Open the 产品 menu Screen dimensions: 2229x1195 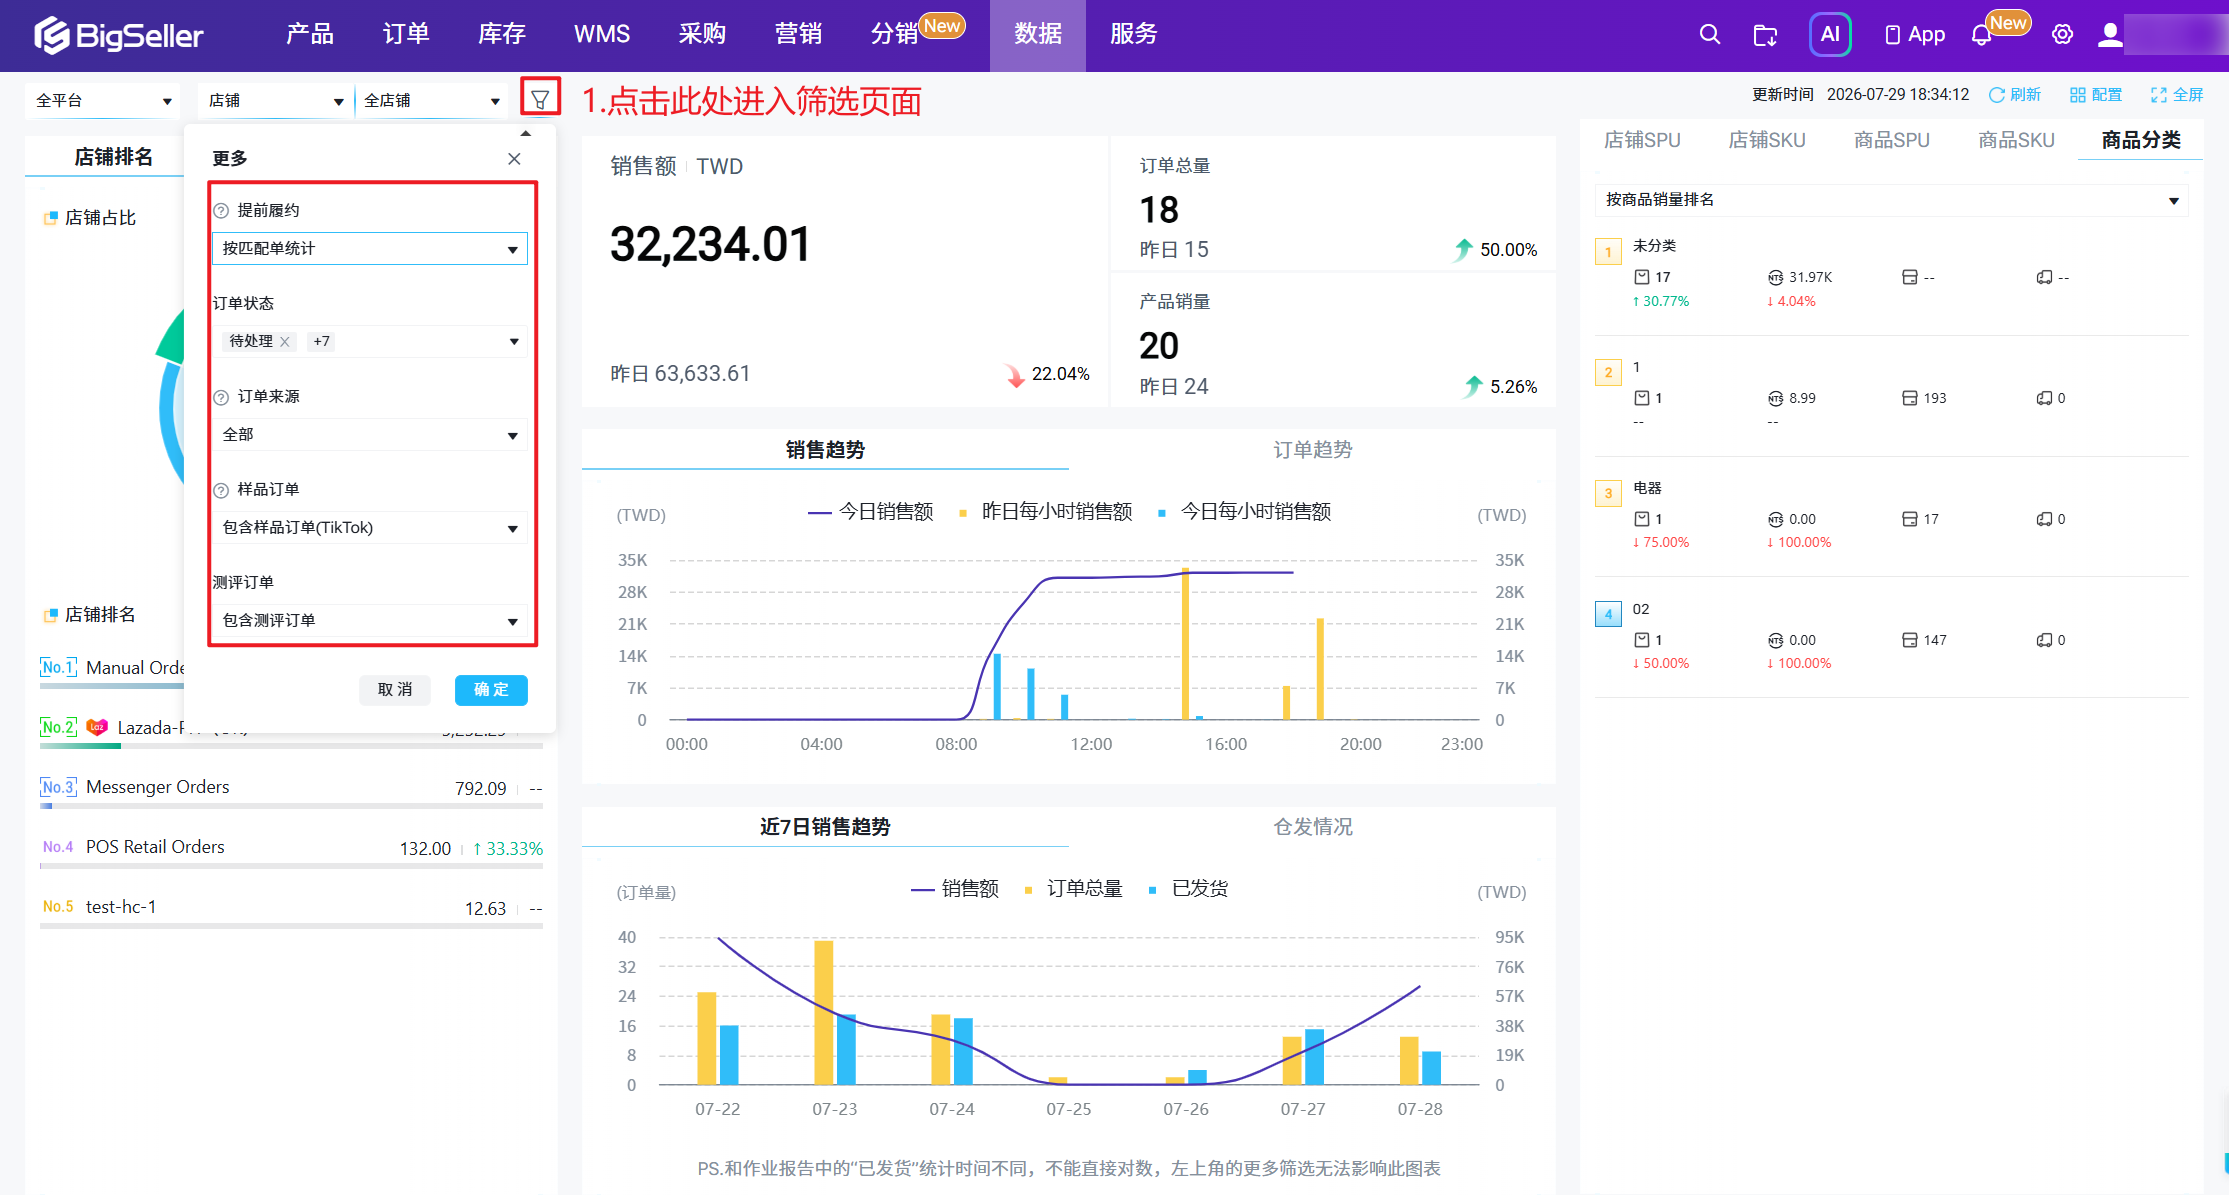click(310, 35)
